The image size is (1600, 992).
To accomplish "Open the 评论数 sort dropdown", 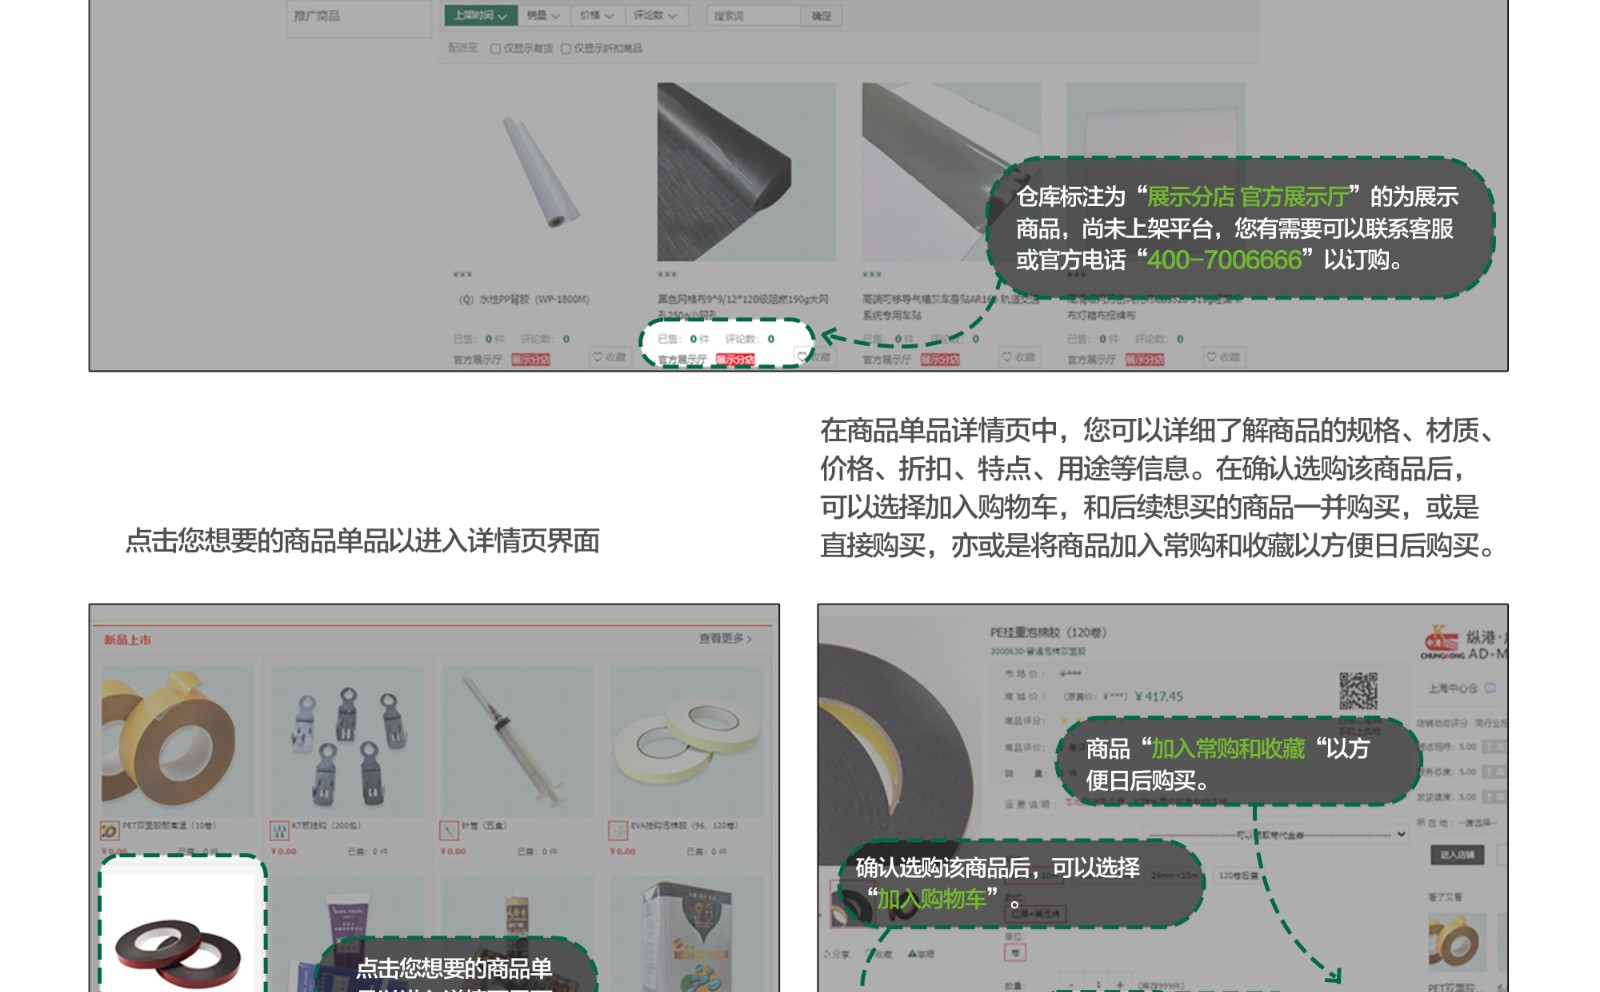I will pos(655,15).
